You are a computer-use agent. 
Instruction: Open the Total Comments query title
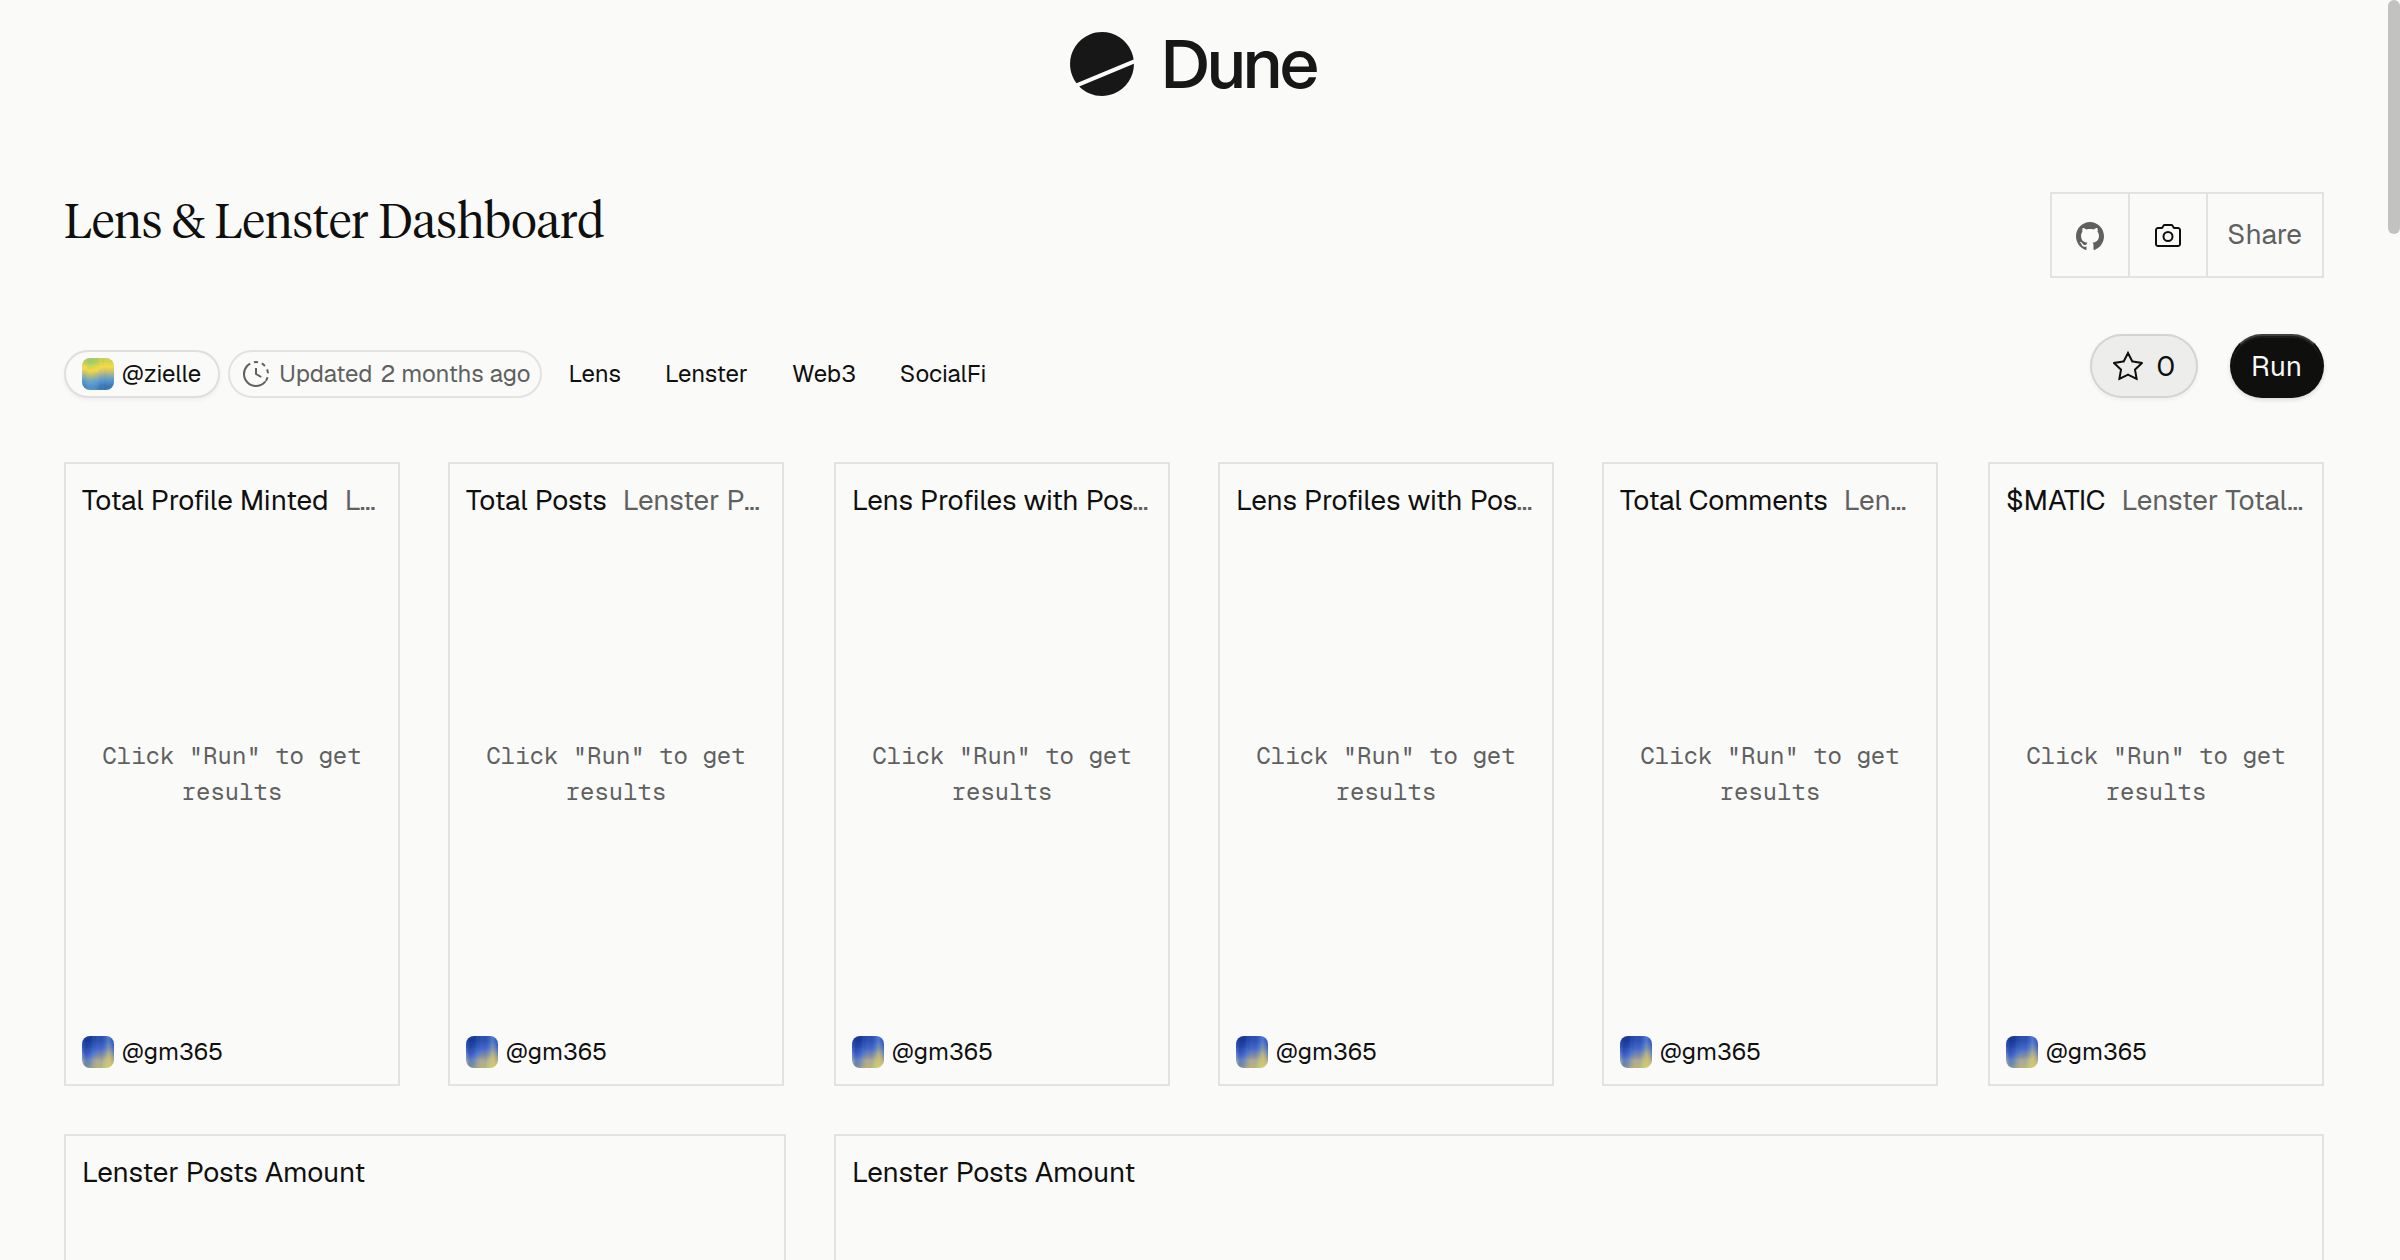point(1723,501)
